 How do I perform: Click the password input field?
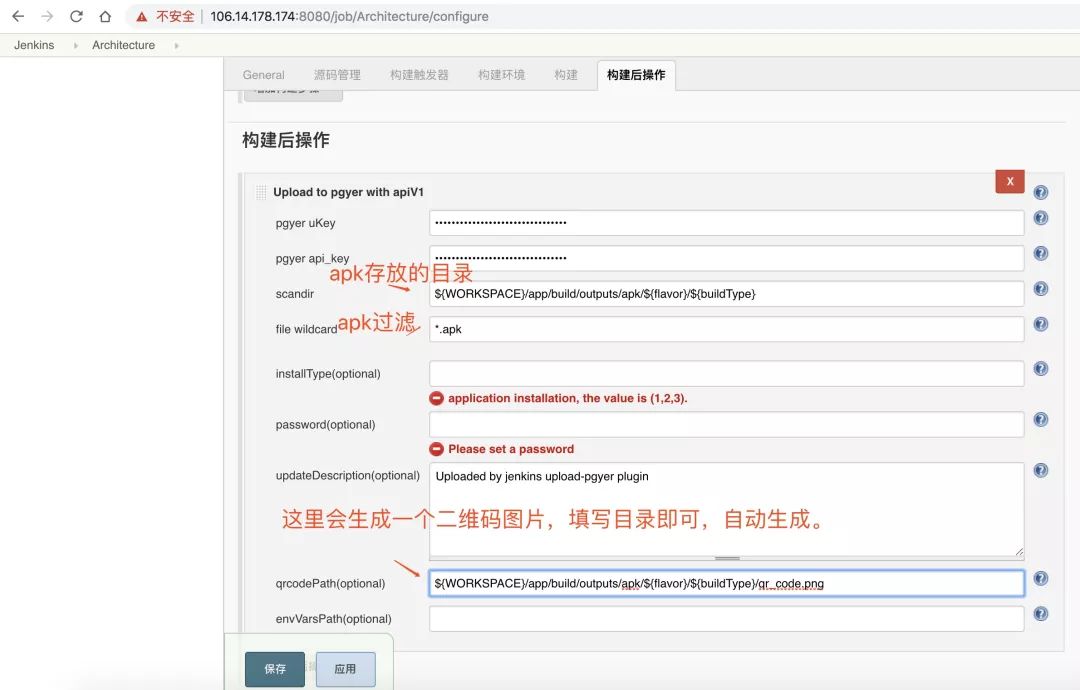[726, 424]
